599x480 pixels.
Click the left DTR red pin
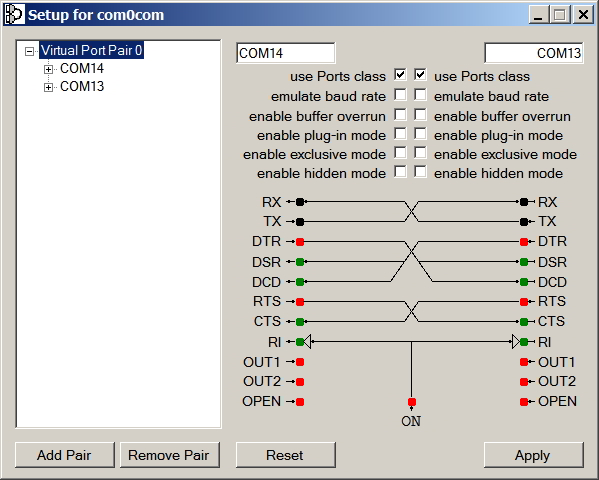(x=300, y=242)
